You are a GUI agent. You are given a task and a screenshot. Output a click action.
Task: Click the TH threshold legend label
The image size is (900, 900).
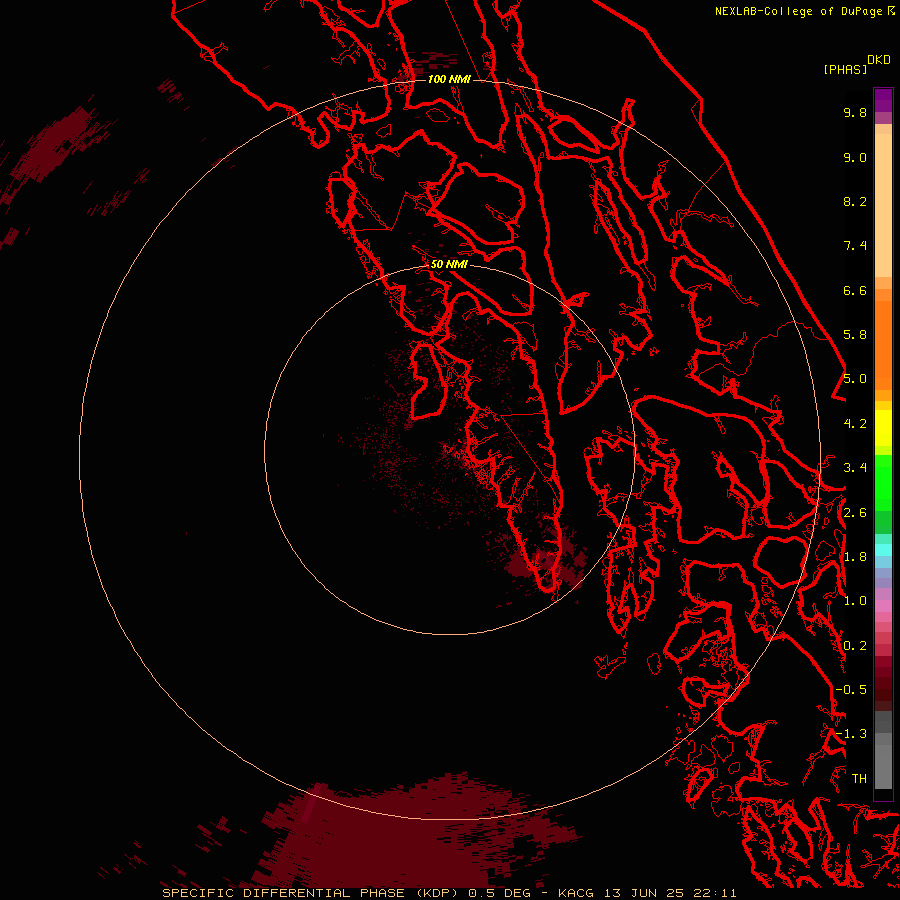coord(859,779)
